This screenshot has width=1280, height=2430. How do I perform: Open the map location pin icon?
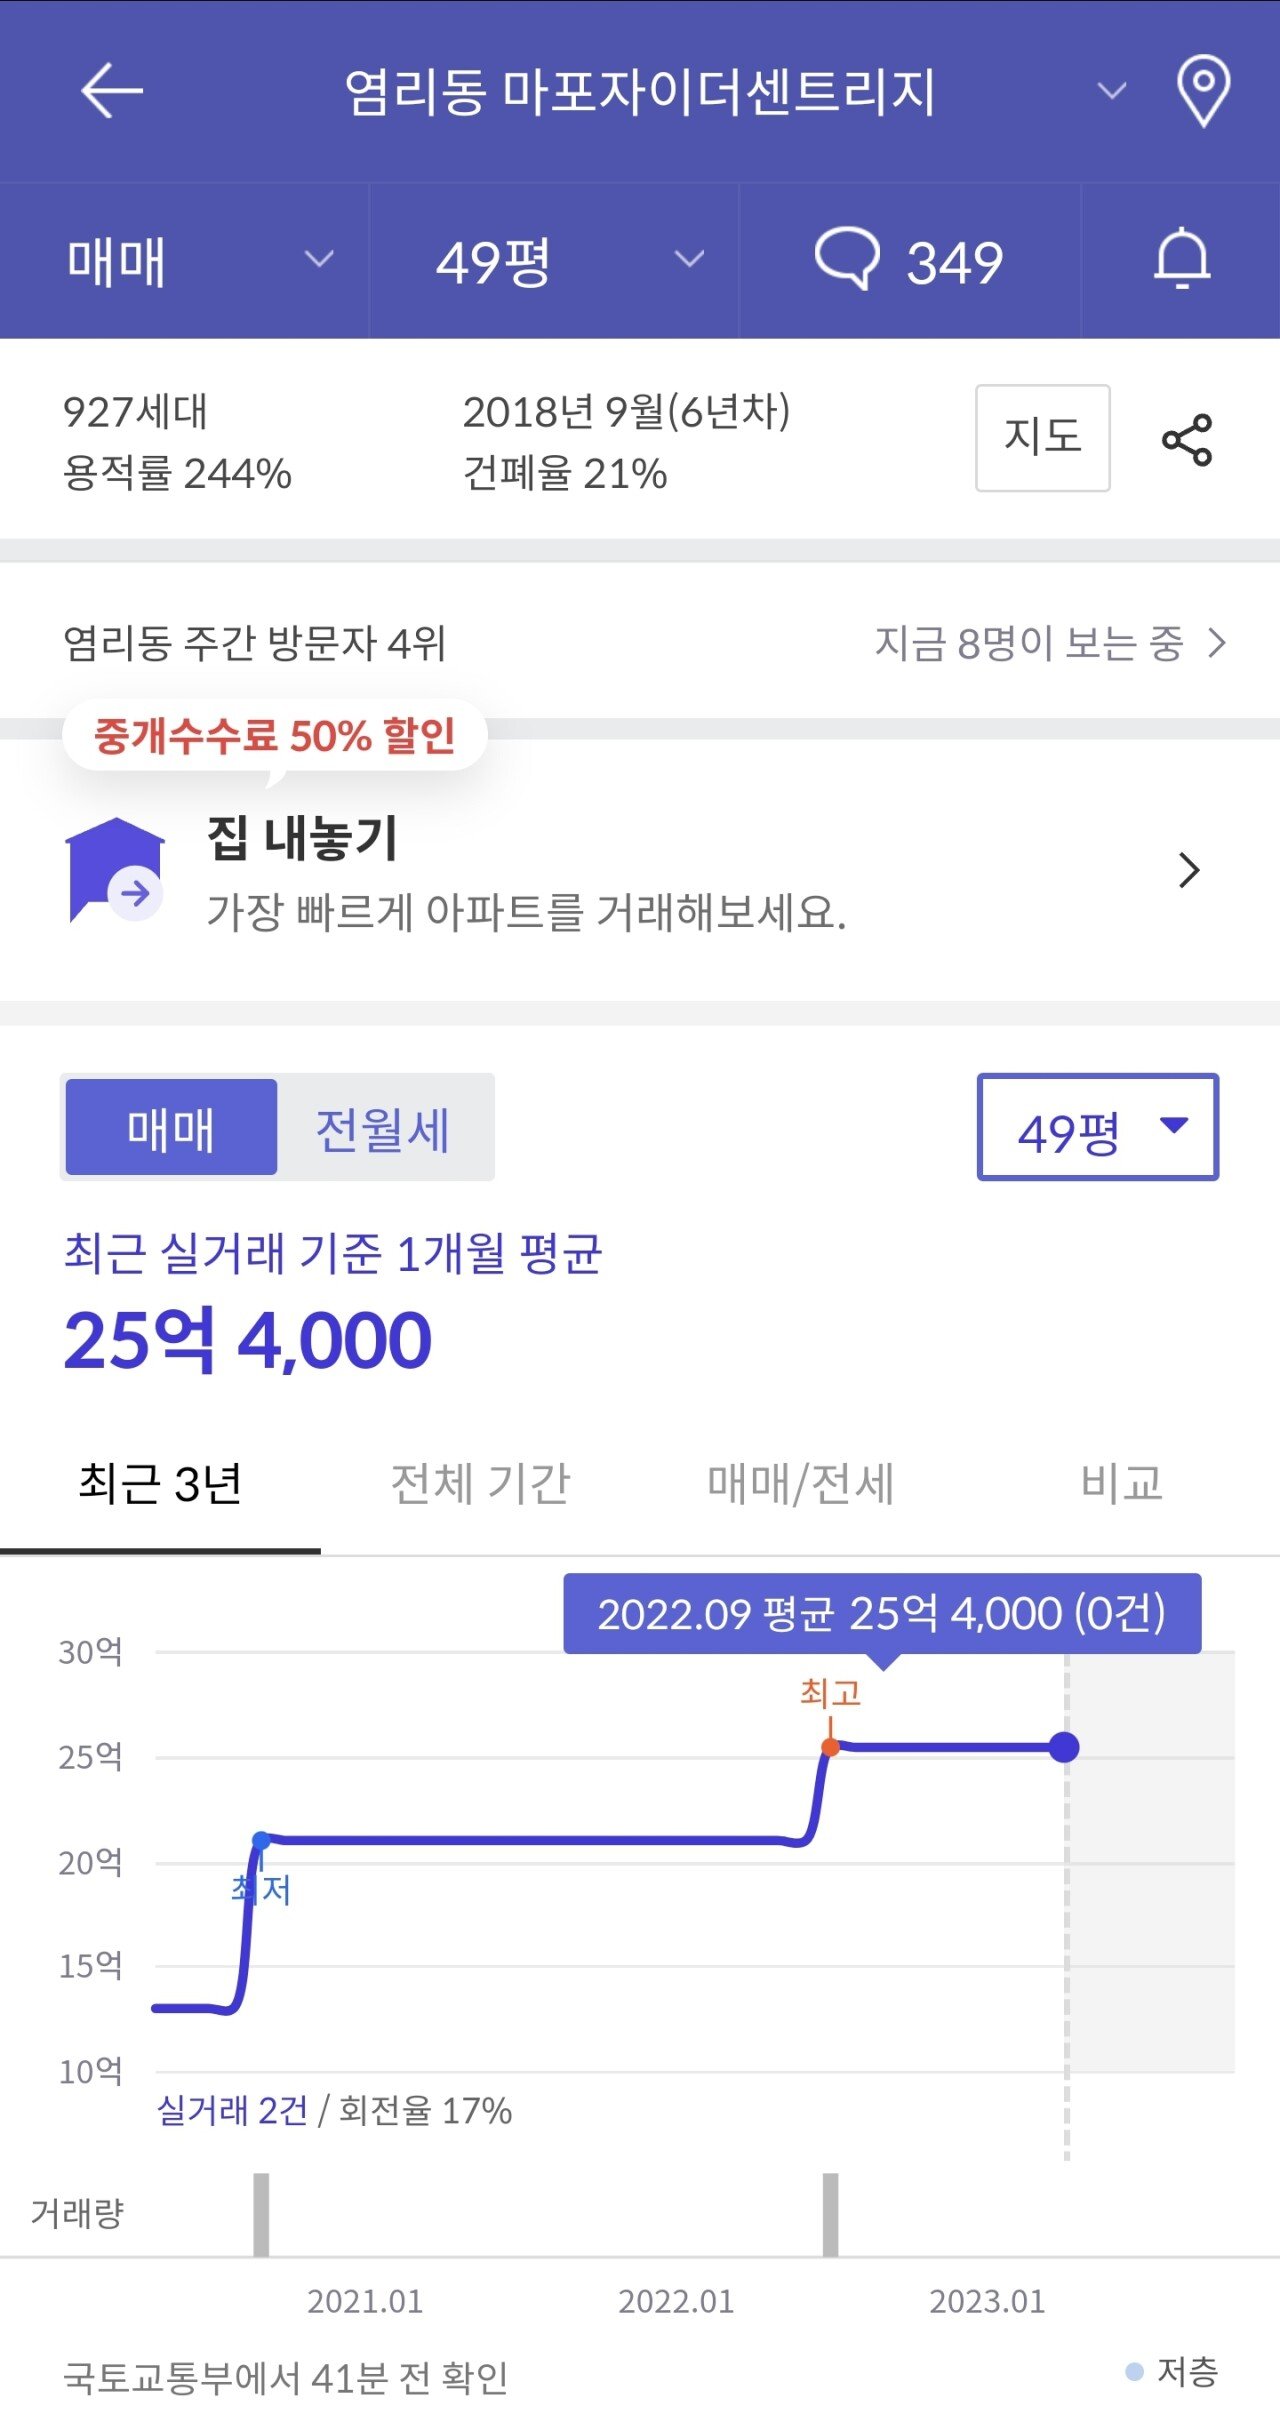click(1203, 91)
